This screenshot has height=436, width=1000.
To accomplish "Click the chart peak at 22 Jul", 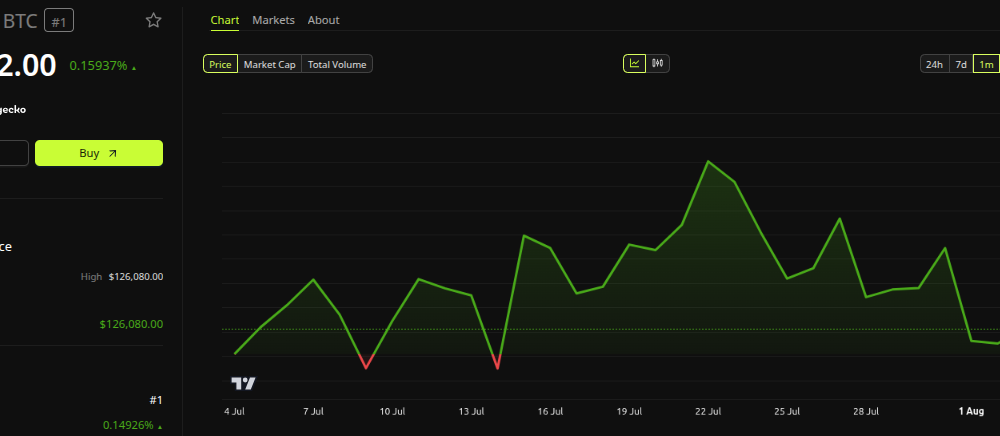I will click(x=708, y=161).
